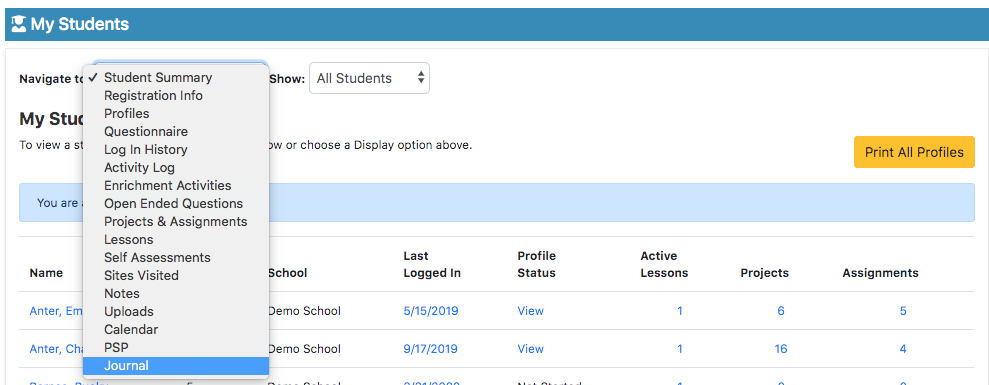The width and height of the screenshot is (989, 385).
Task: Open the 4 assignments link
Action: (903, 348)
